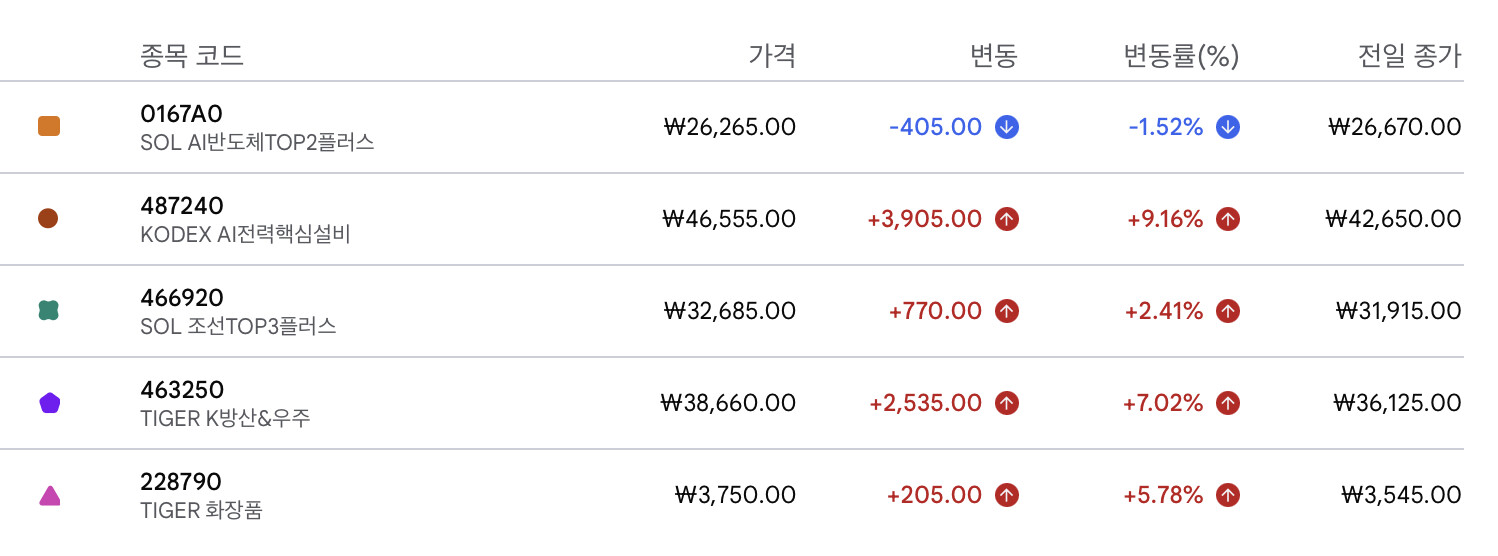Click red up arrow beside +3,905.00
Screen dimensions: 1498x556
1007,219
